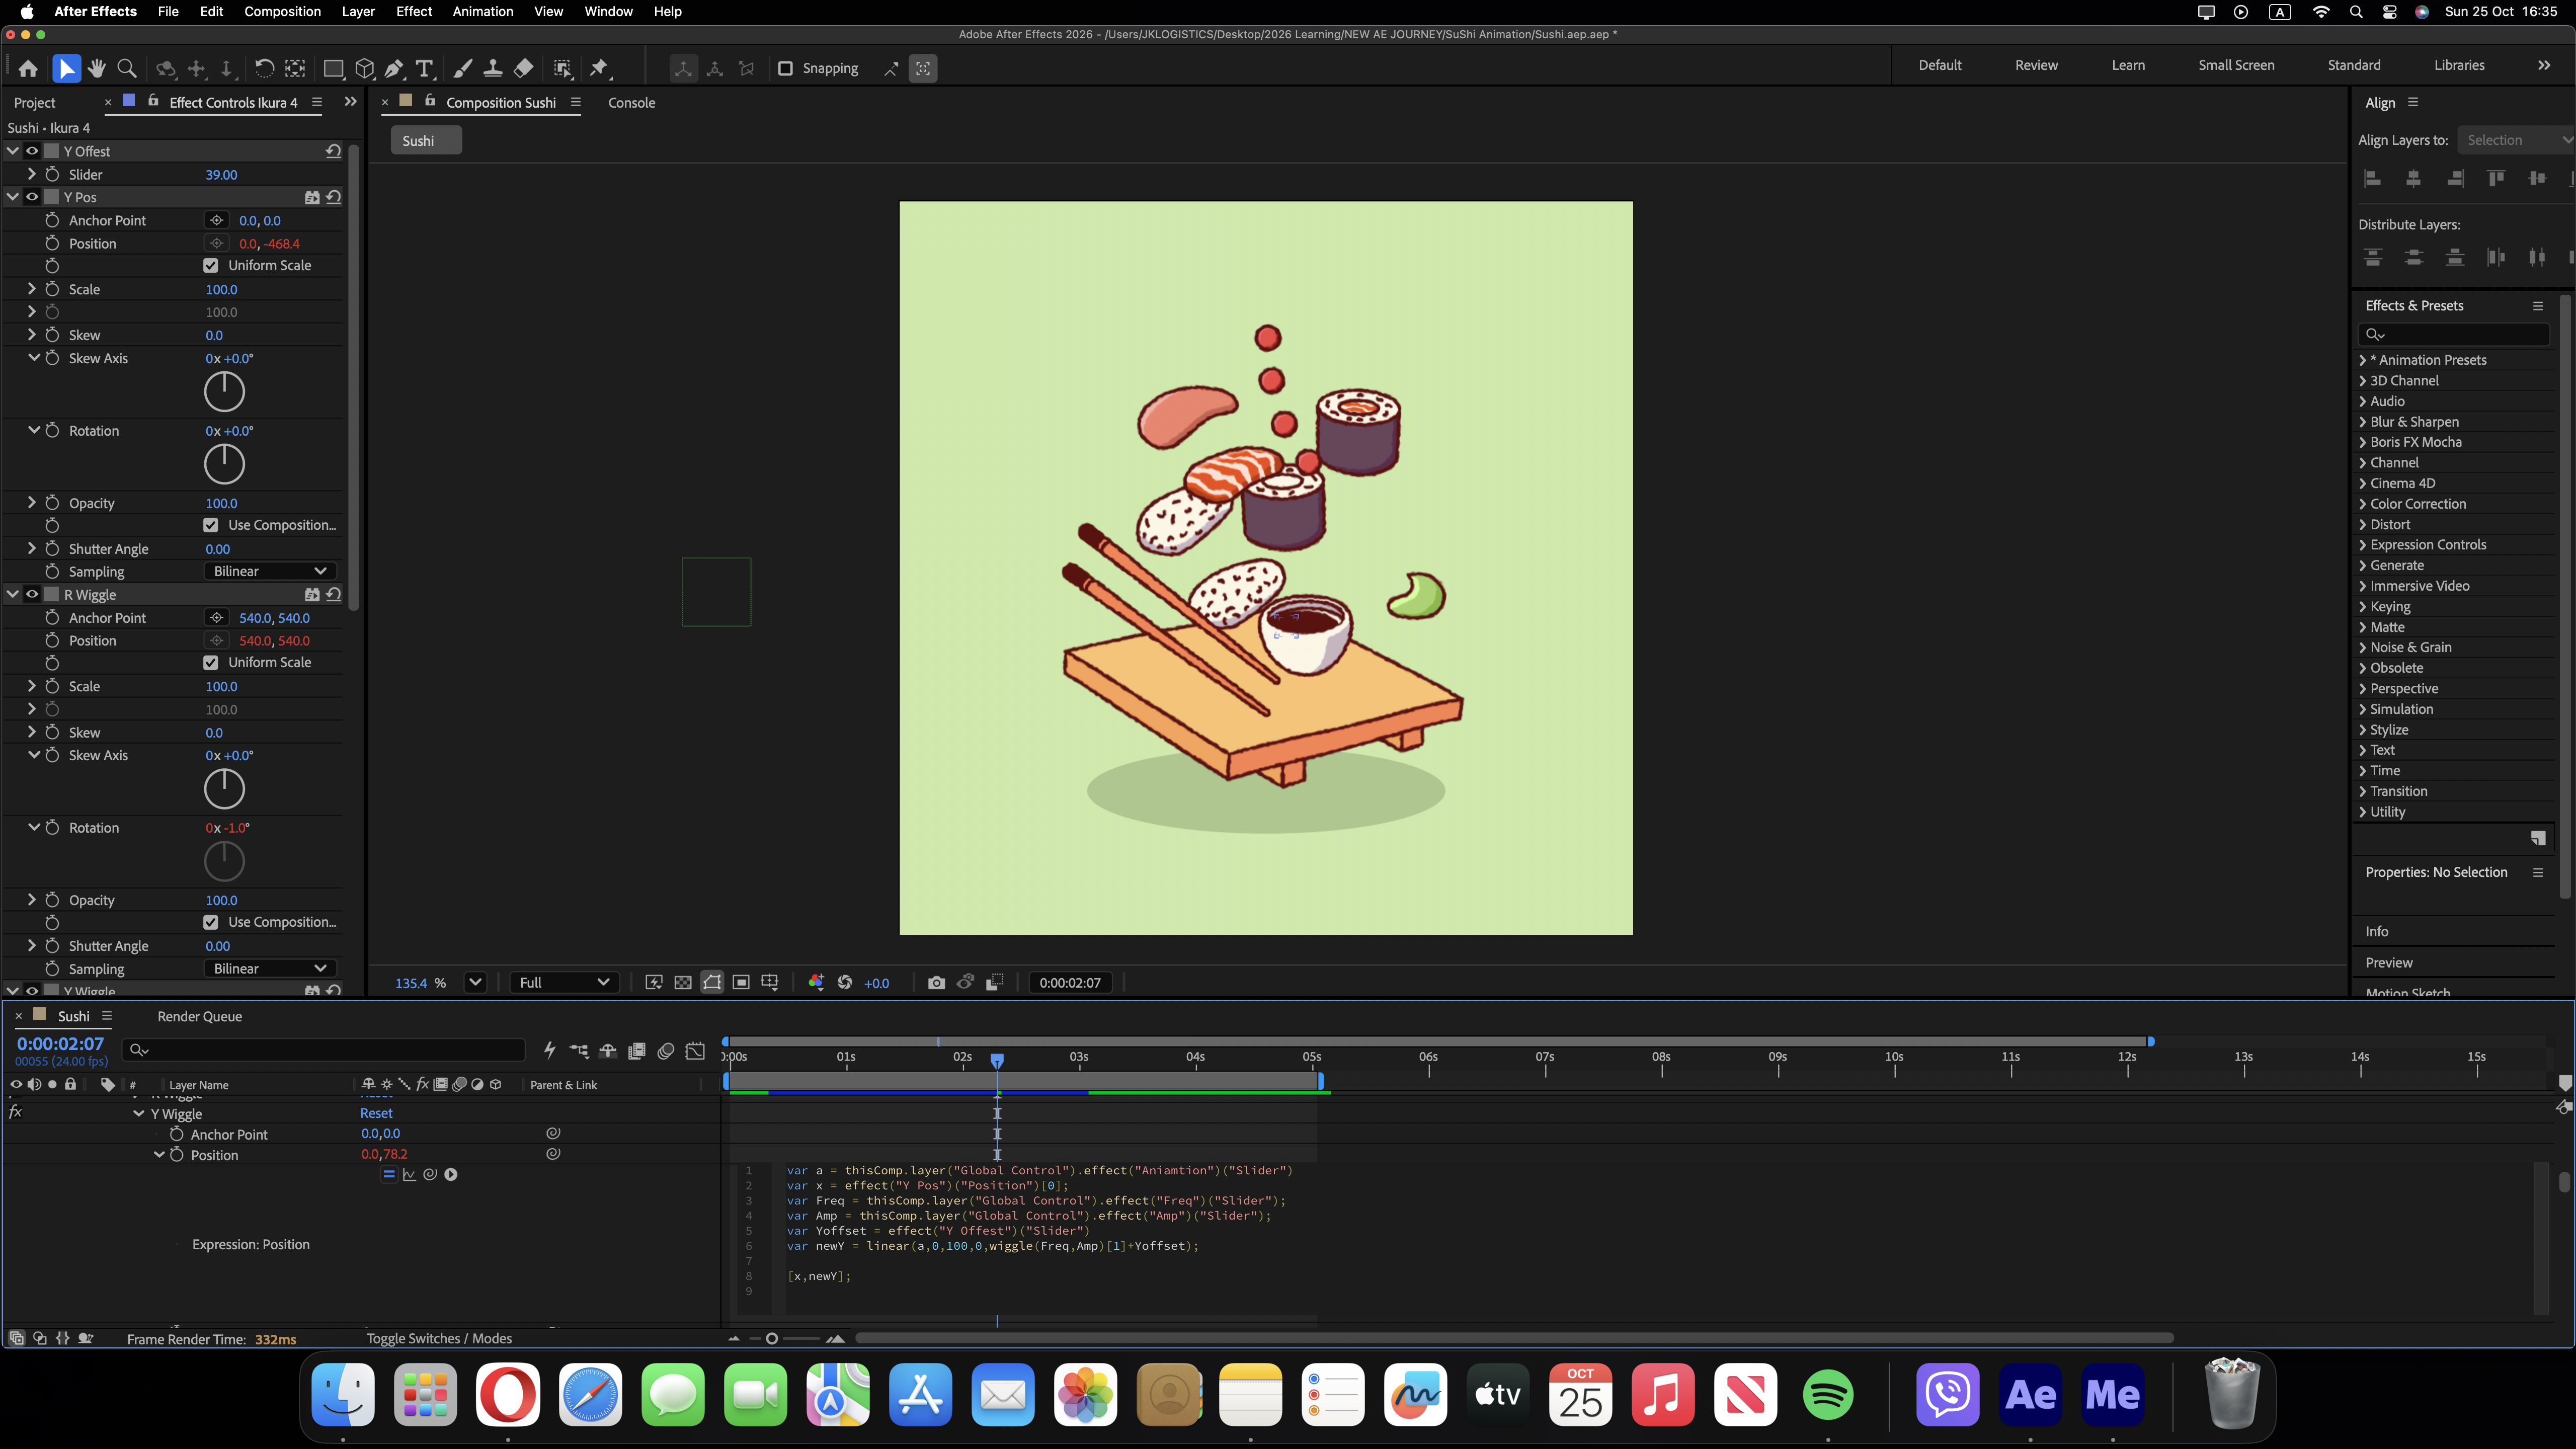The height and width of the screenshot is (1449, 2576).
Task: Take a snapshot with camera icon
Action: (936, 983)
